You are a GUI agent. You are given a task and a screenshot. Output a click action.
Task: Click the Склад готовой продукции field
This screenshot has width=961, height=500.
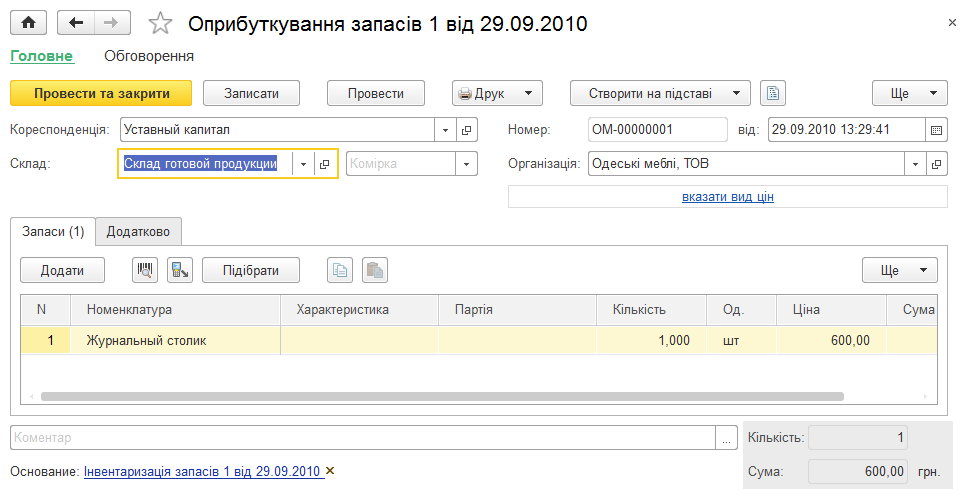coord(205,164)
